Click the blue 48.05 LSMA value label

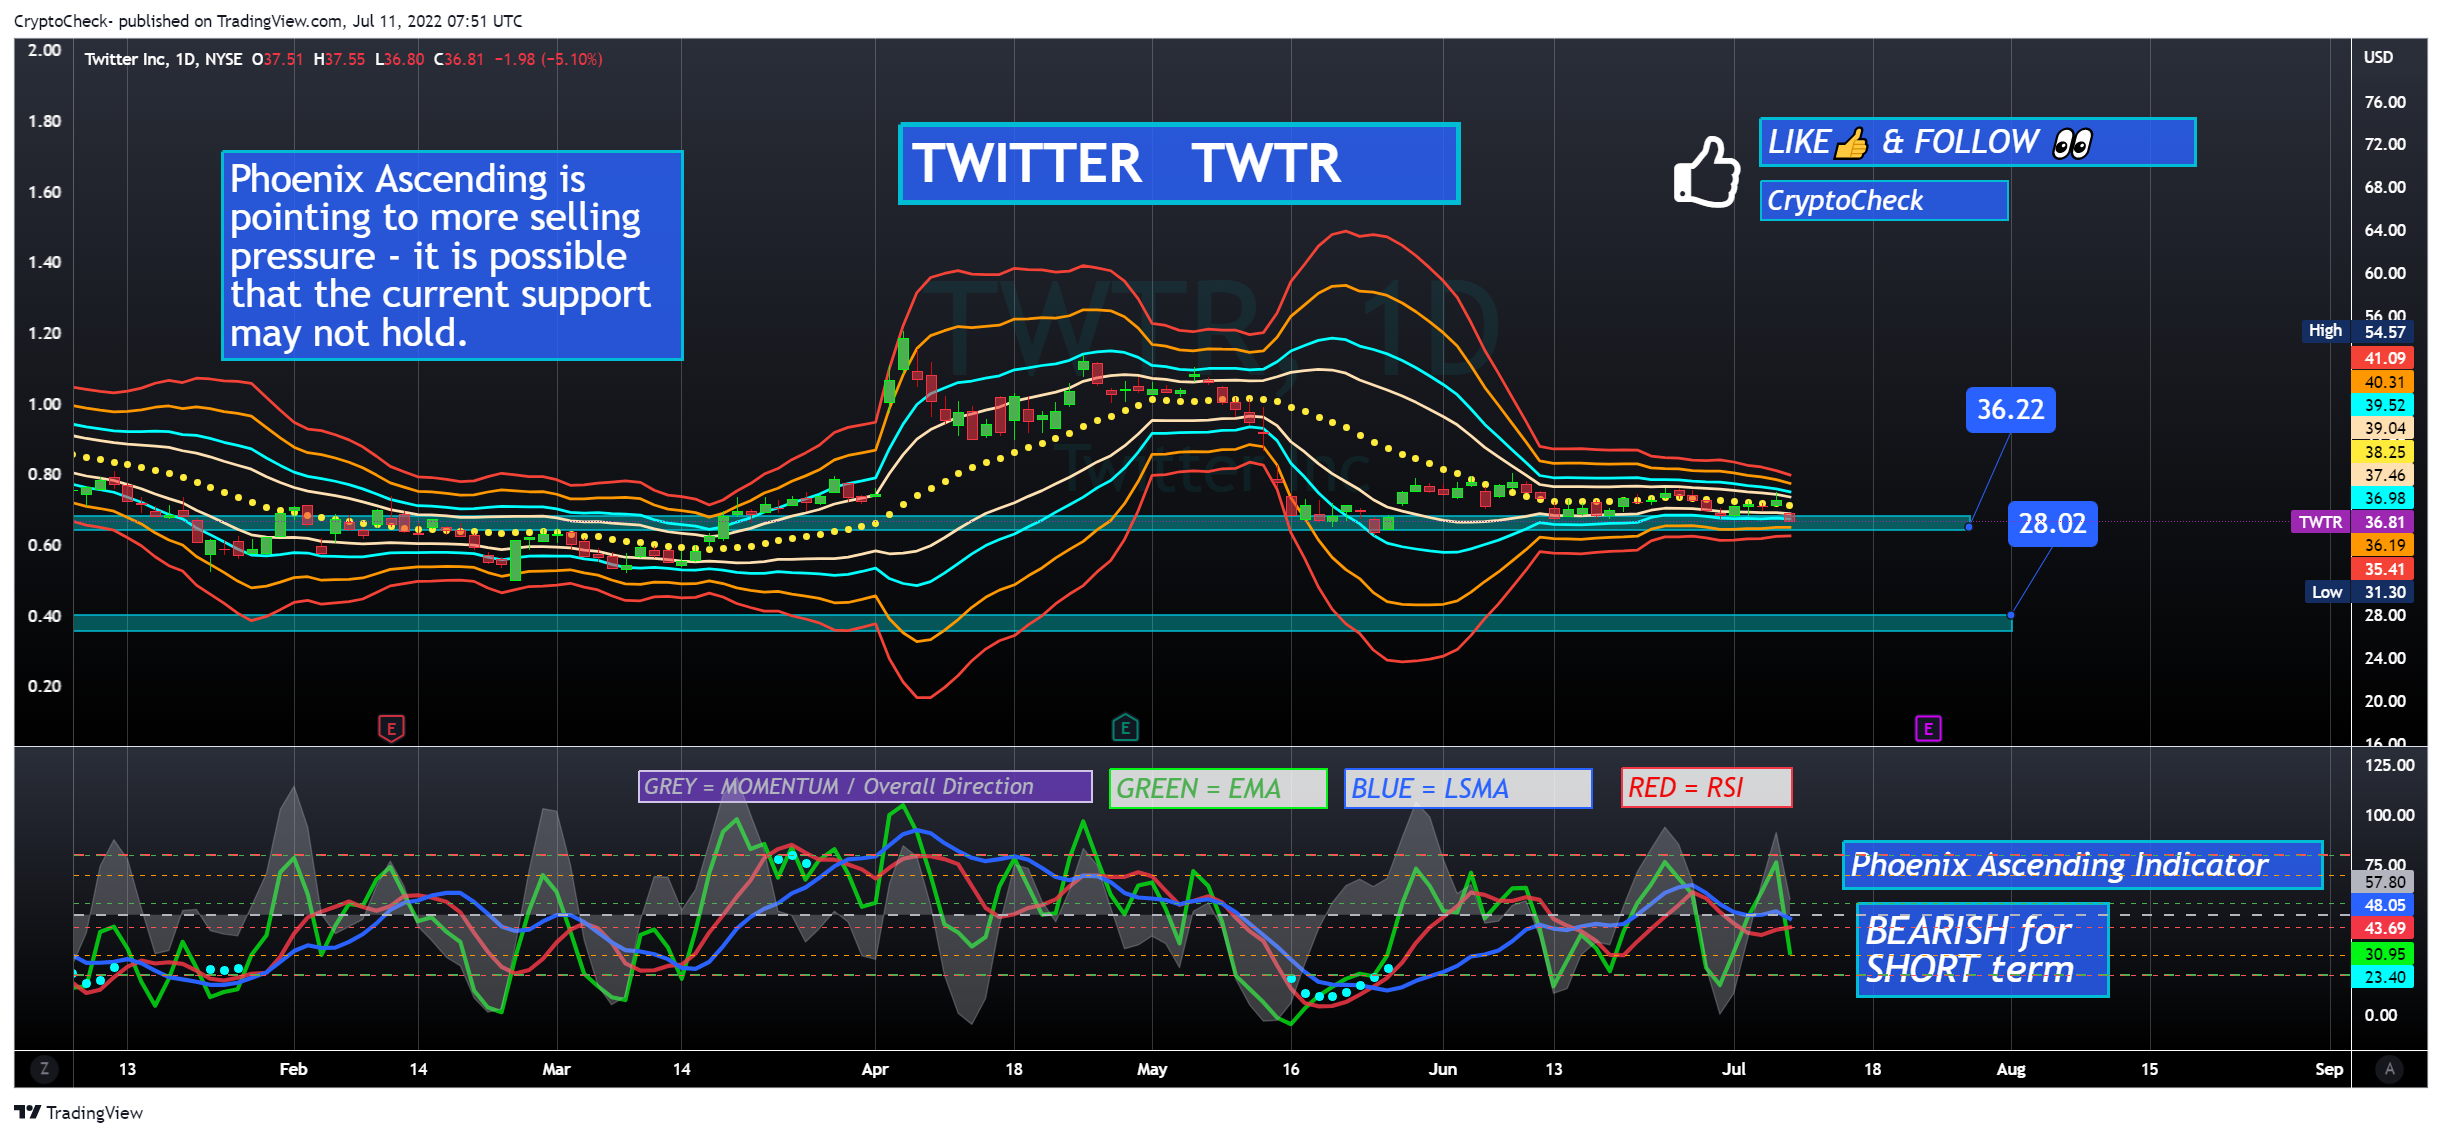click(x=2384, y=905)
